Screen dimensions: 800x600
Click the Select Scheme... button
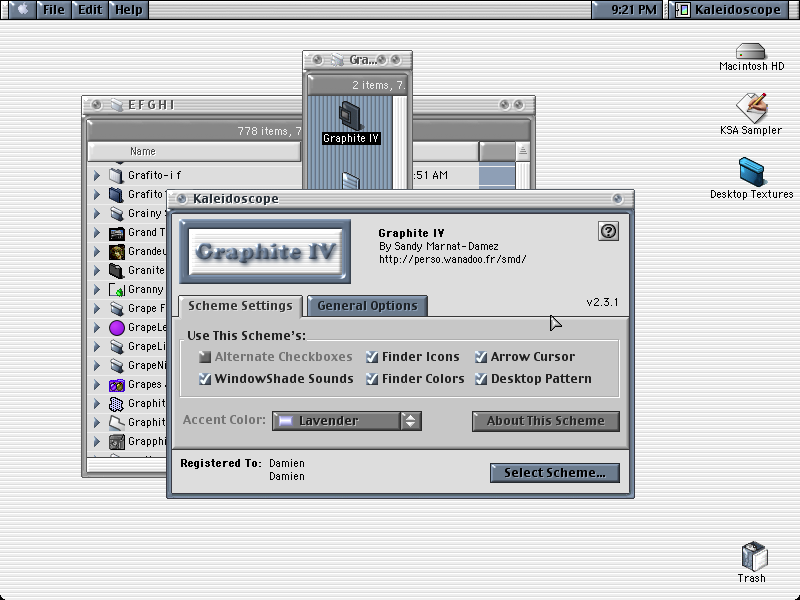tap(555, 472)
